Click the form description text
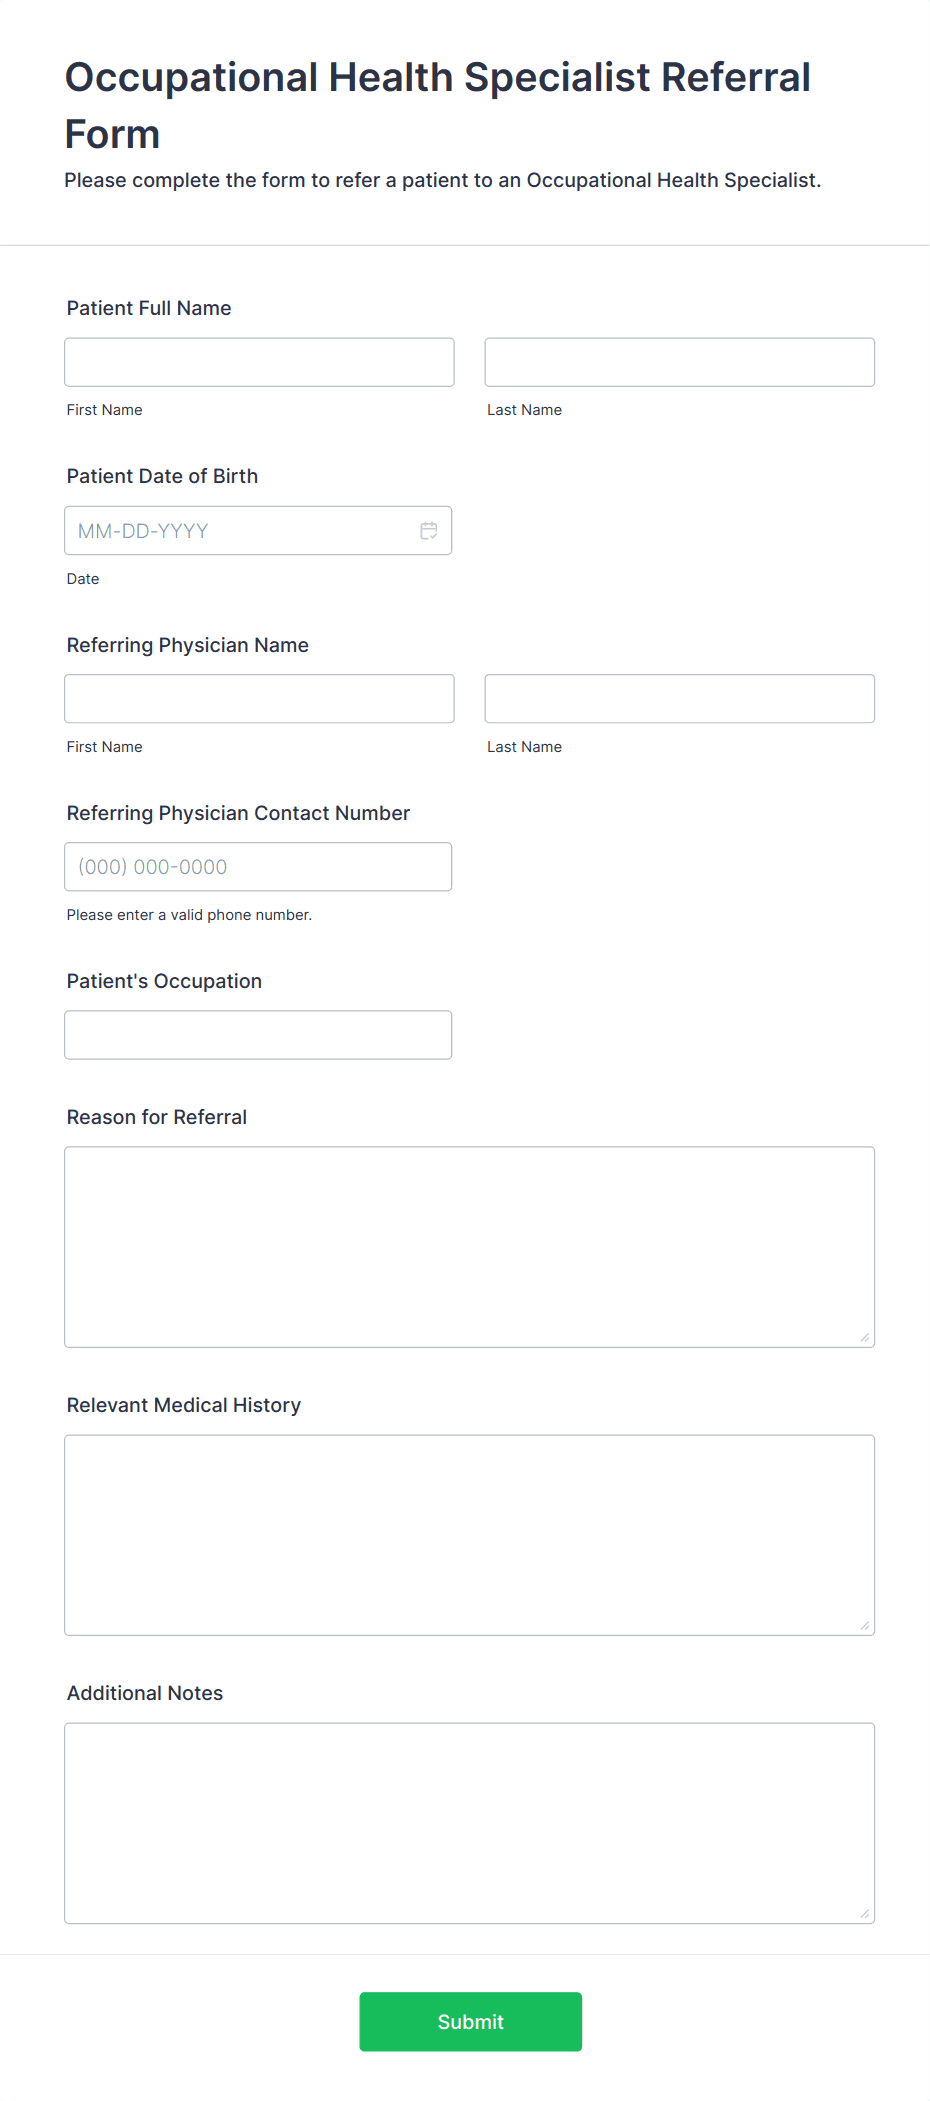Image resolution: width=930 pixels, height=2101 pixels. (442, 181)
